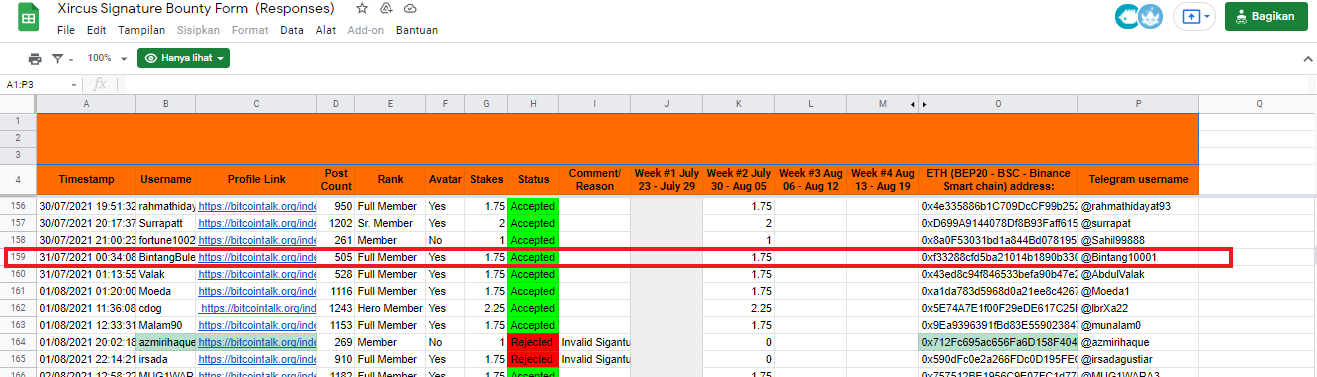Click the print icon
Image resolution: width=1317 pixels, height=377 pixels.
[x=35, y=59]
